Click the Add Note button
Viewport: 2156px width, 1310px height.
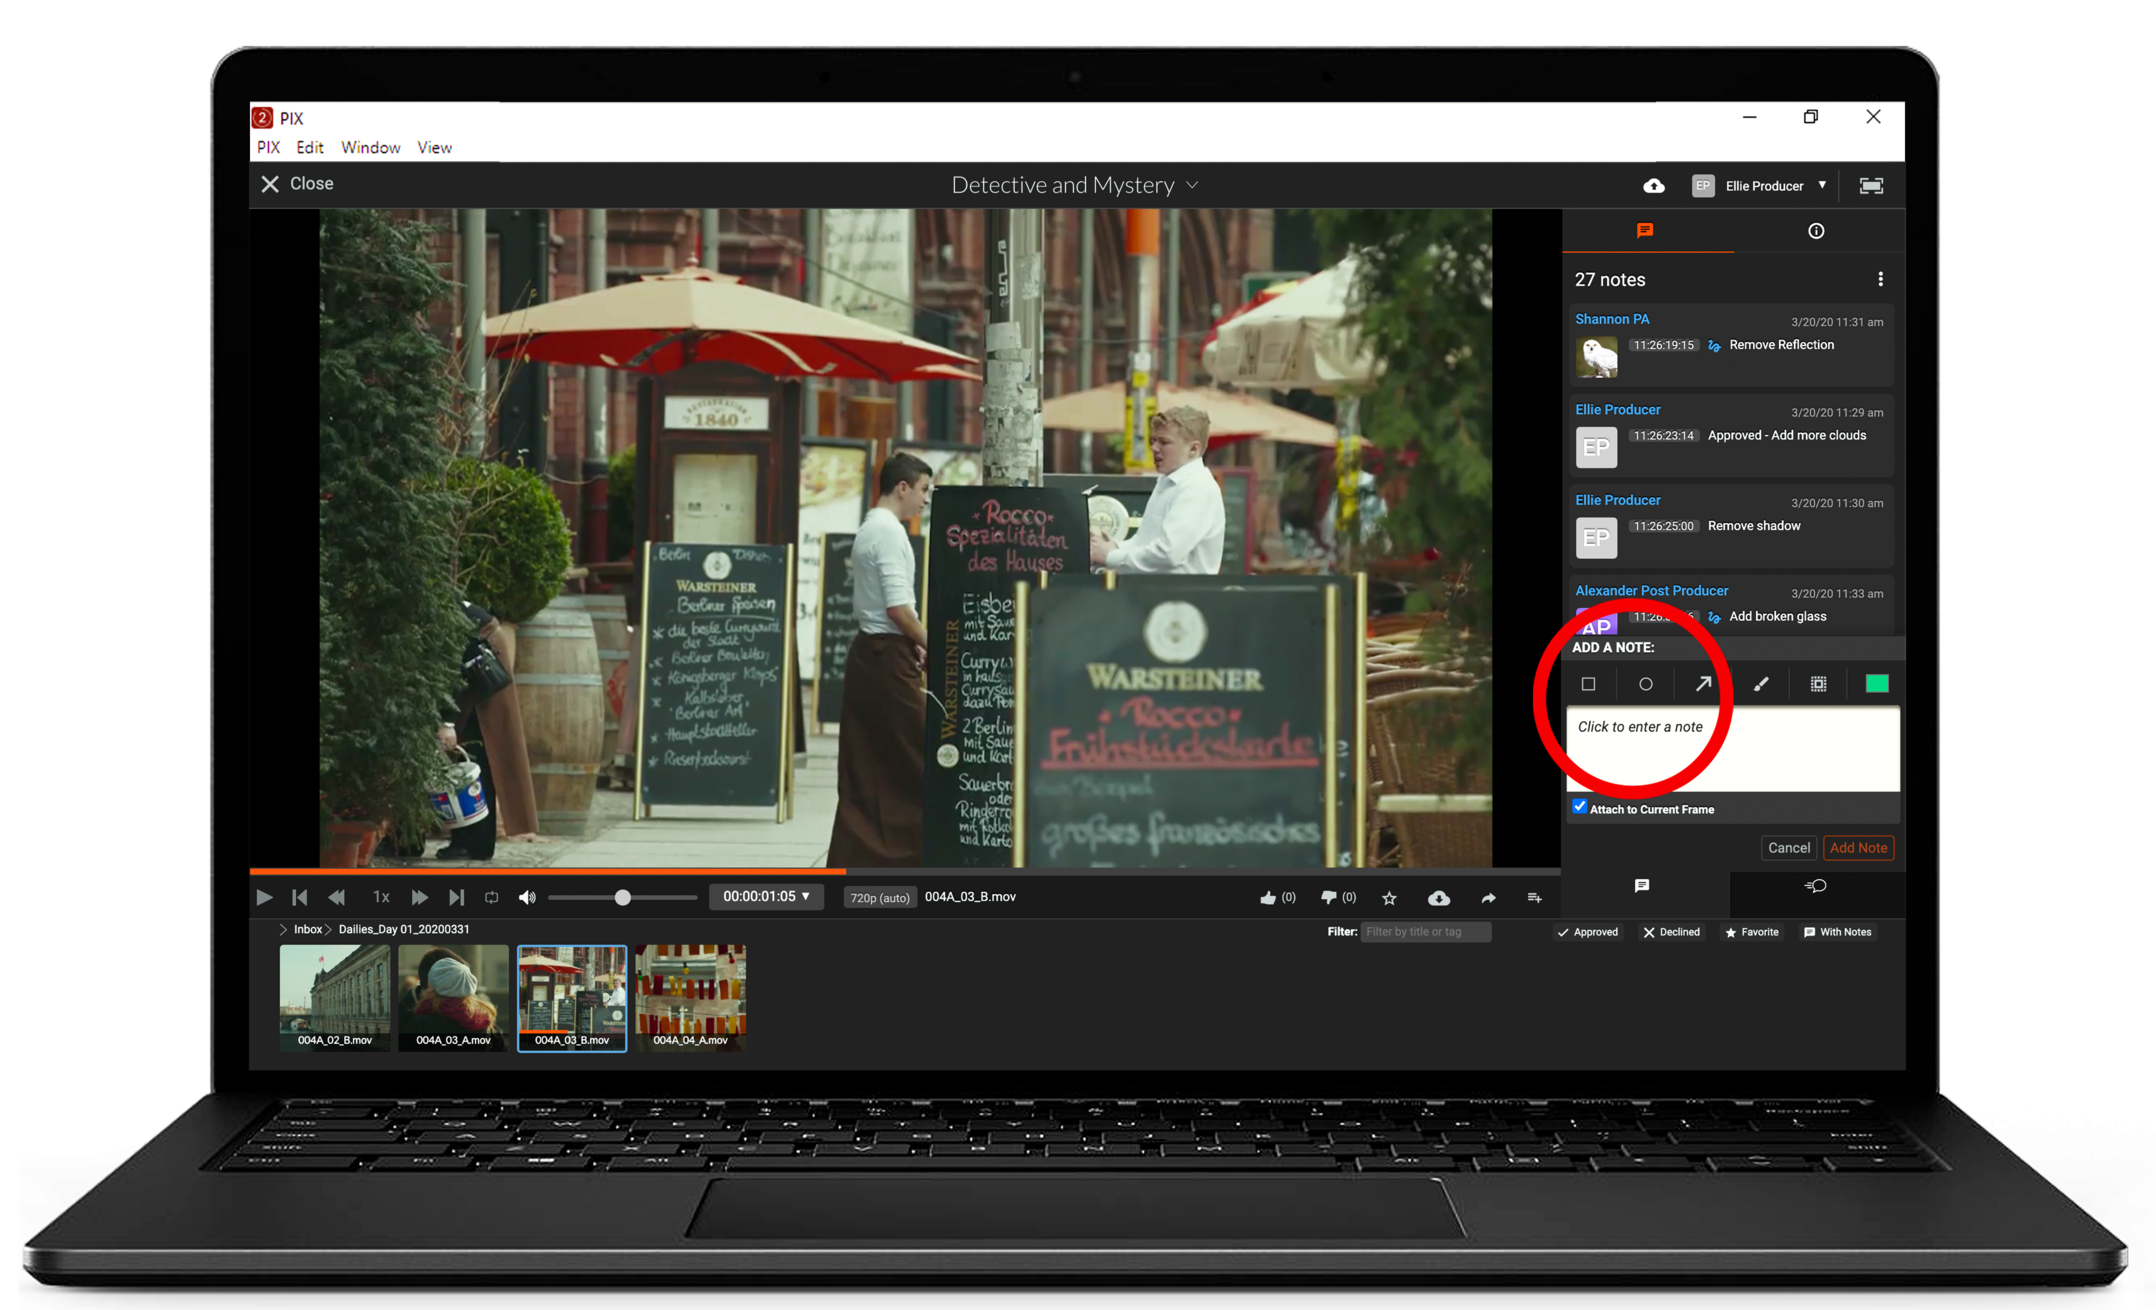(1858, 848)
